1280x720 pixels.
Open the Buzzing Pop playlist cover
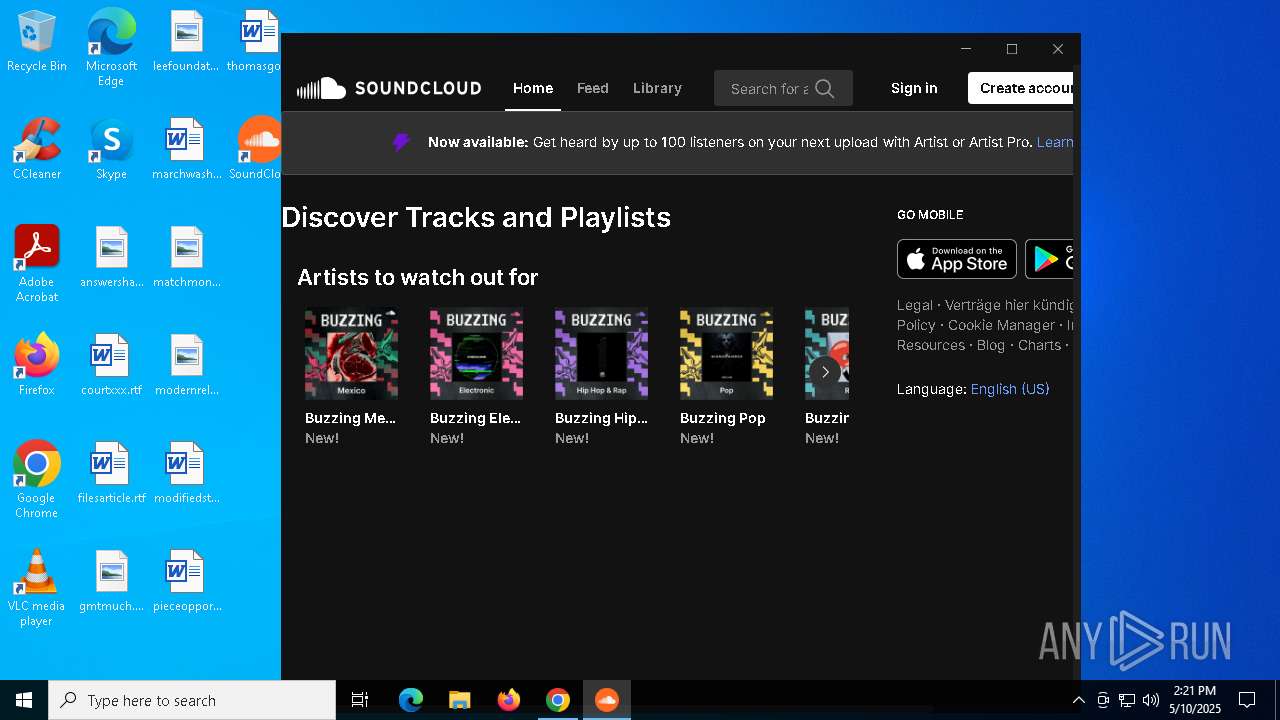pos(726,353)
